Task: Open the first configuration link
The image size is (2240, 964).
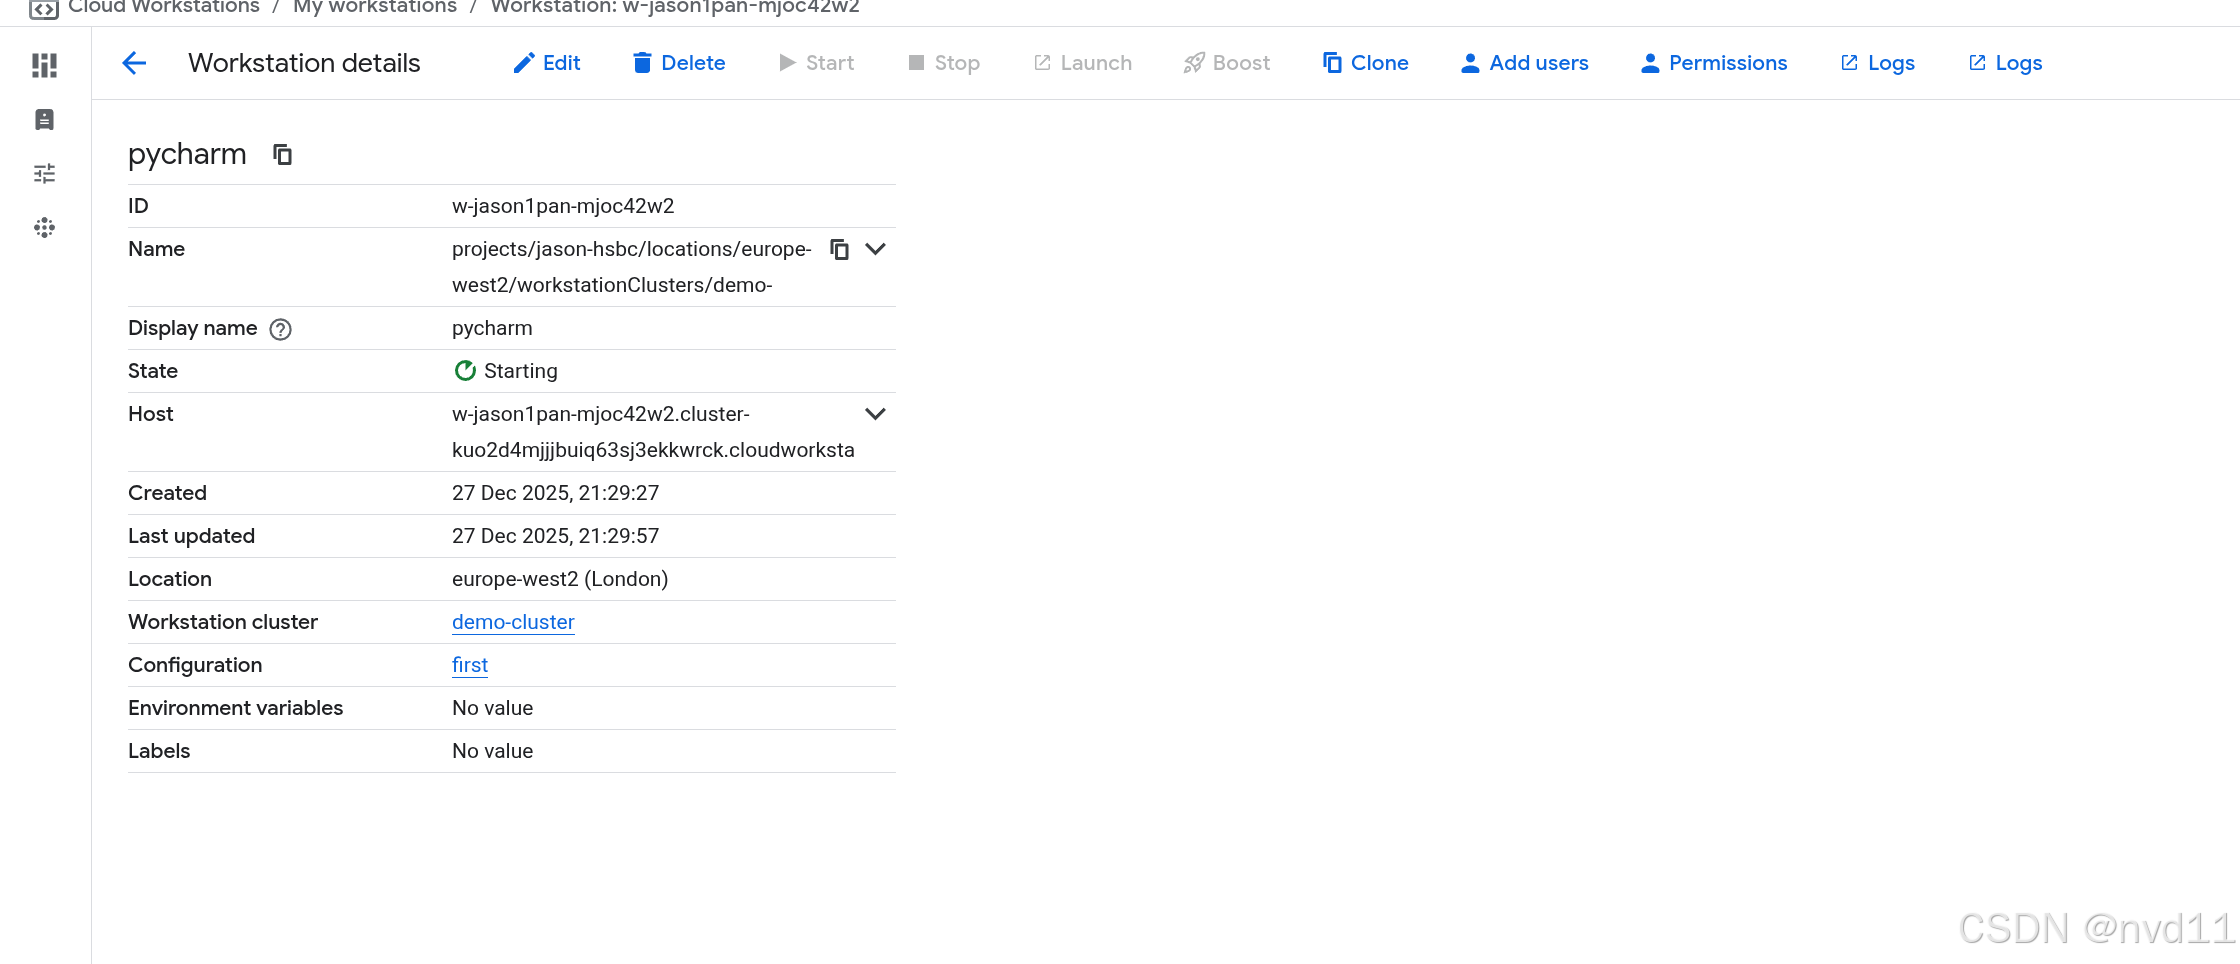Action: (x=470, y=665)
